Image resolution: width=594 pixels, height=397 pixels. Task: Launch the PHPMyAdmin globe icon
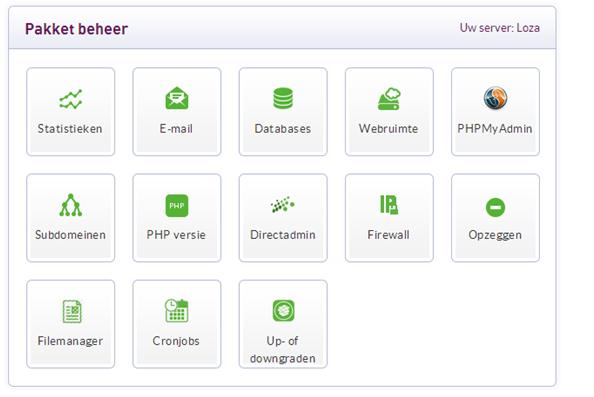coord(495,98)
